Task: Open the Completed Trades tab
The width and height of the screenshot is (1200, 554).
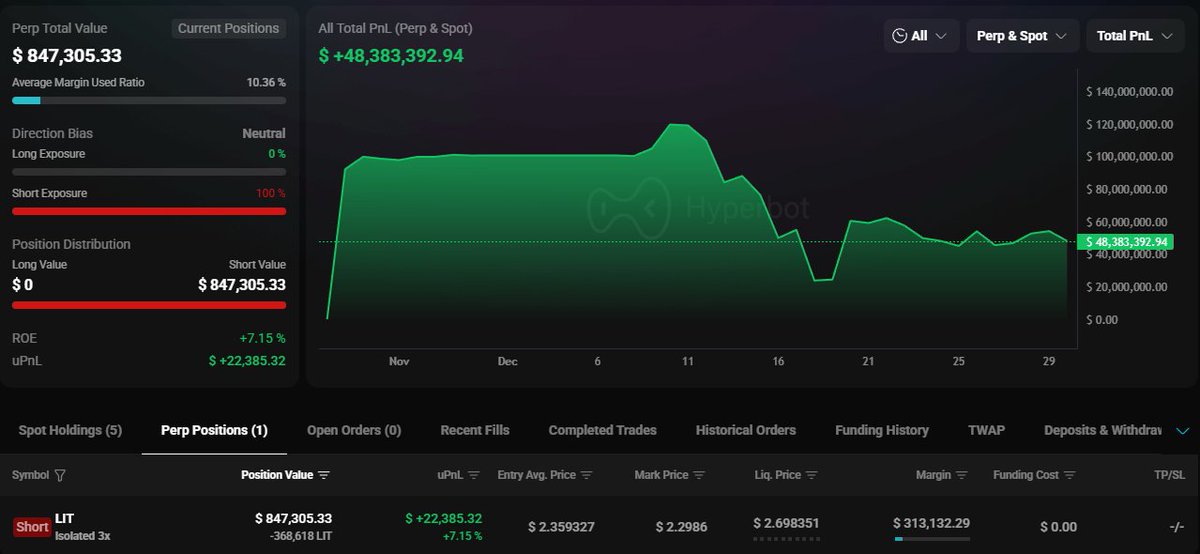Action: 602,430
